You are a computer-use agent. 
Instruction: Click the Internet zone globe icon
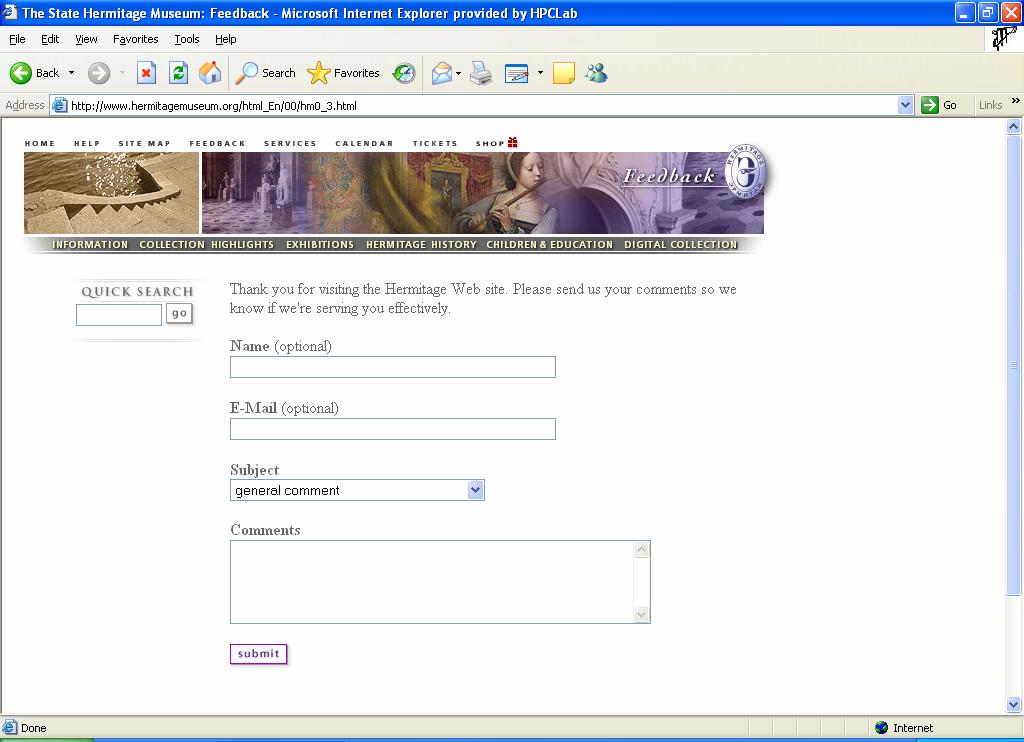coord(882,728)
